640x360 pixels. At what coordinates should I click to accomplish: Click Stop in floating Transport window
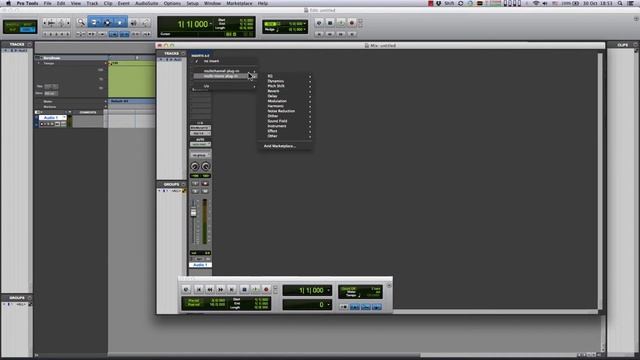tap(244, 289)
